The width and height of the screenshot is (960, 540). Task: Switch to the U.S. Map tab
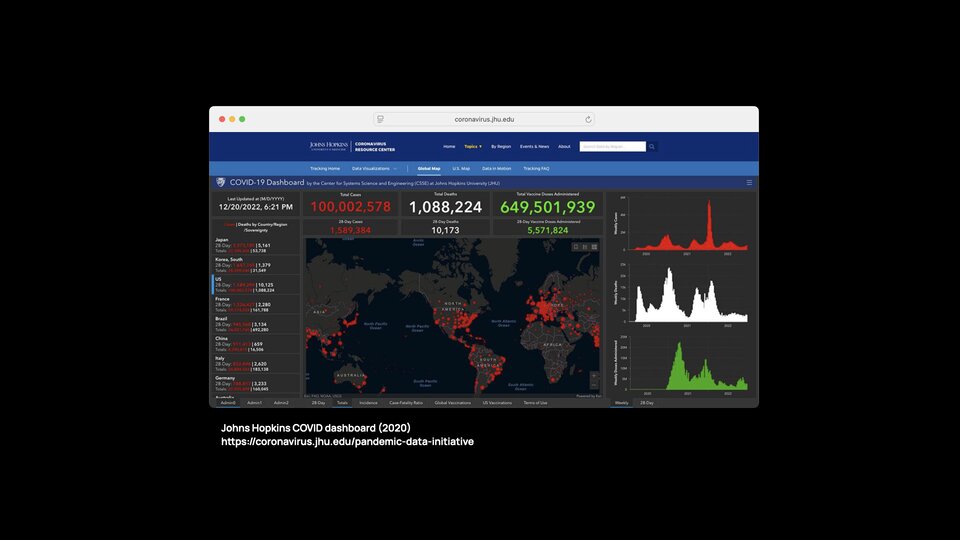click(461, 168)
